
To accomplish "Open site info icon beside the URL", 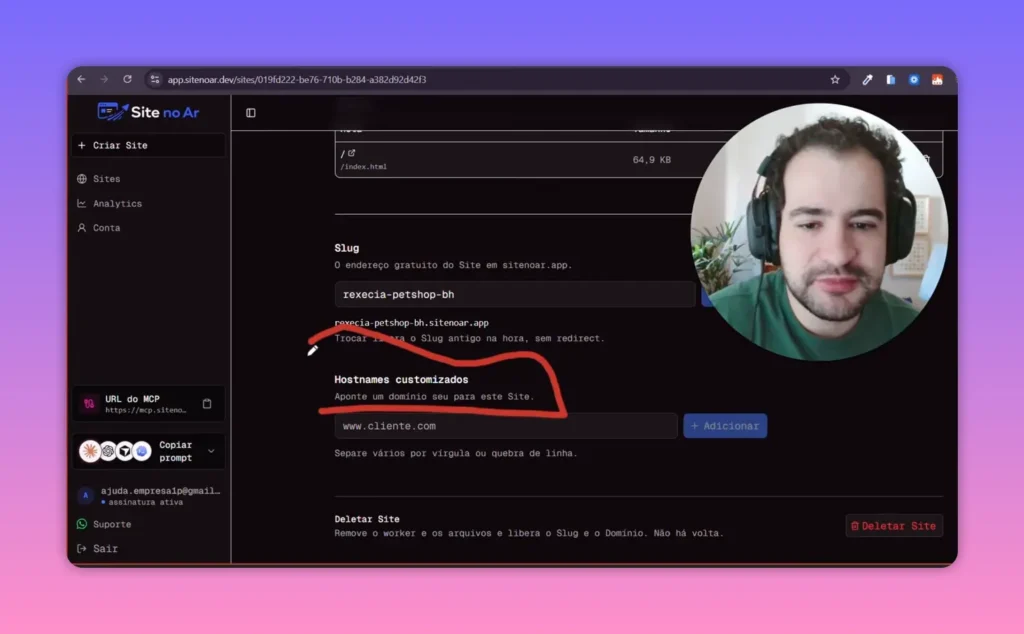I will (155, 80).
